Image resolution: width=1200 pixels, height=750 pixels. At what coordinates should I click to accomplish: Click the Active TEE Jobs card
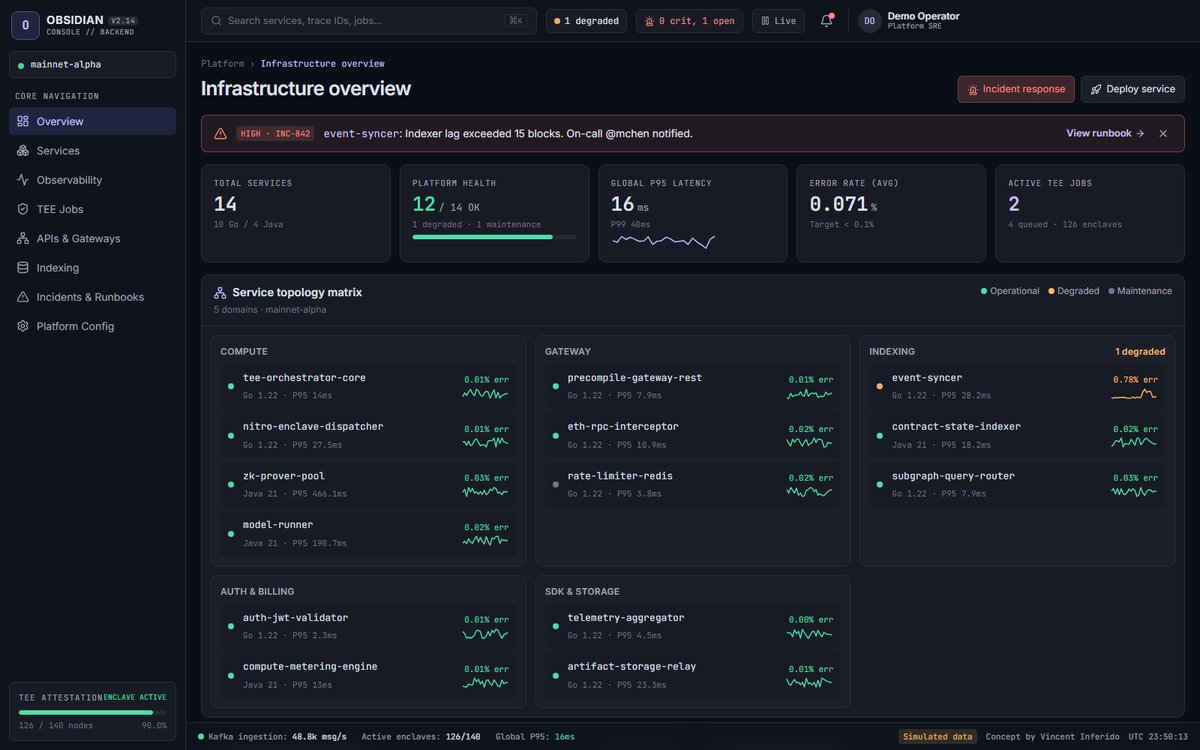click(1090, 213)
